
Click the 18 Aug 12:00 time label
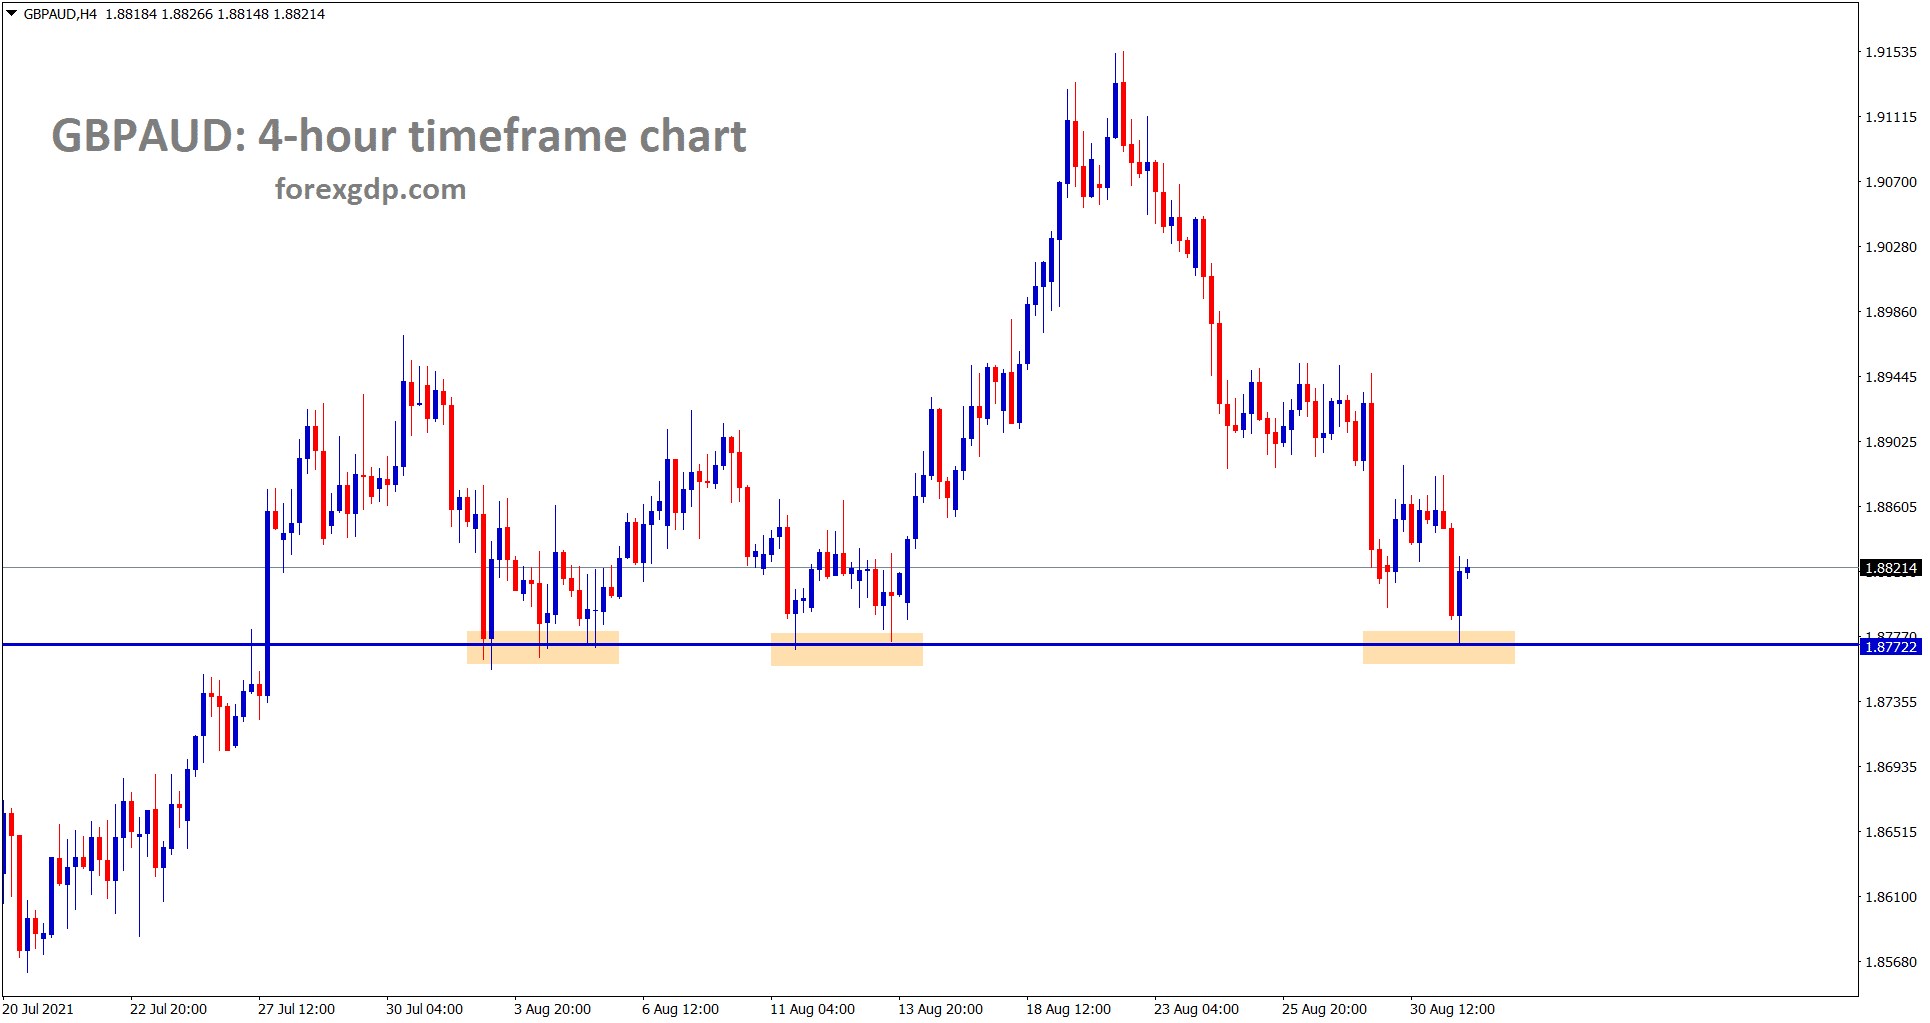pos(1068,1009)
